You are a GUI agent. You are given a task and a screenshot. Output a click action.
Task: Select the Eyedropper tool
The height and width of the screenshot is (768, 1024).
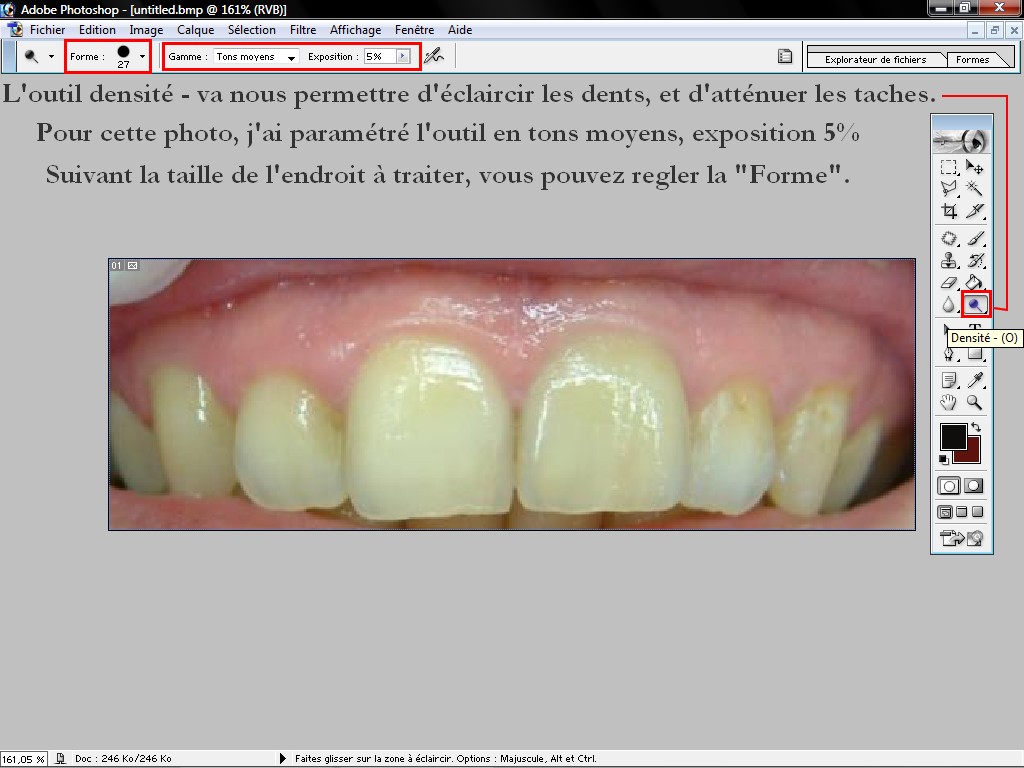[x=974, y=380]
